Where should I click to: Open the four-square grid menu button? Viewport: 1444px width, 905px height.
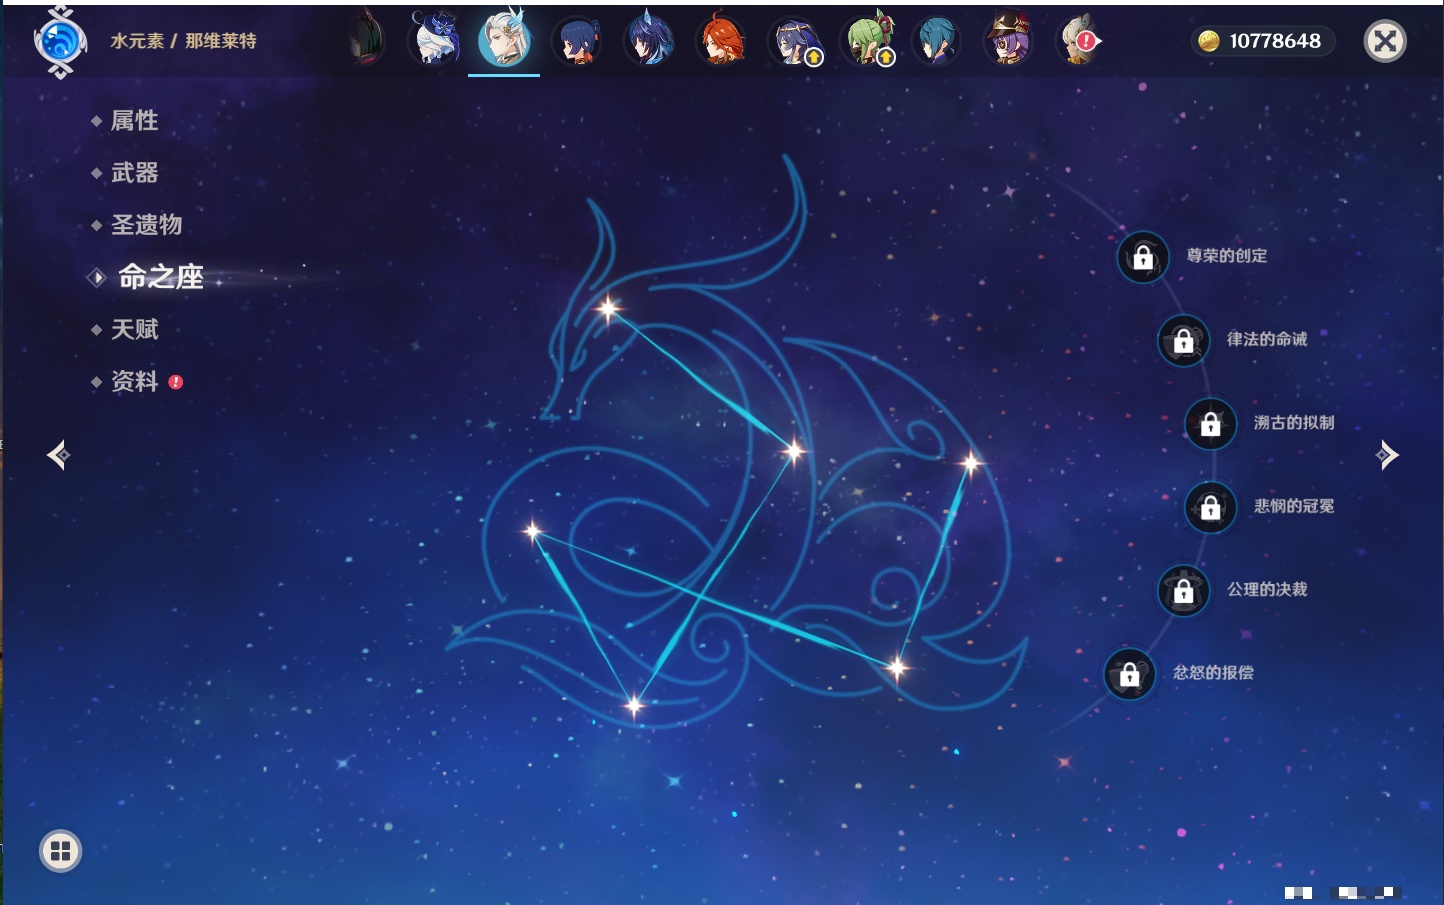pyautogui.click(x=60, y=851)
